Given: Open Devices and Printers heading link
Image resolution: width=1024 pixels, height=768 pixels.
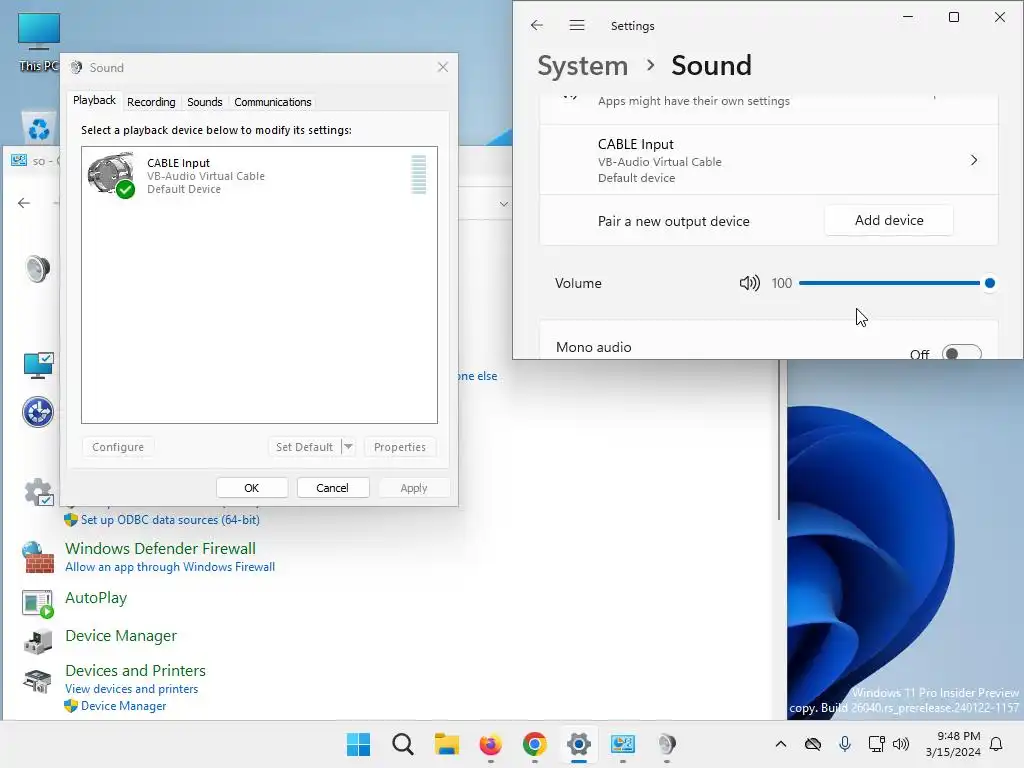Looking at the screenshot, I should 135,671.
